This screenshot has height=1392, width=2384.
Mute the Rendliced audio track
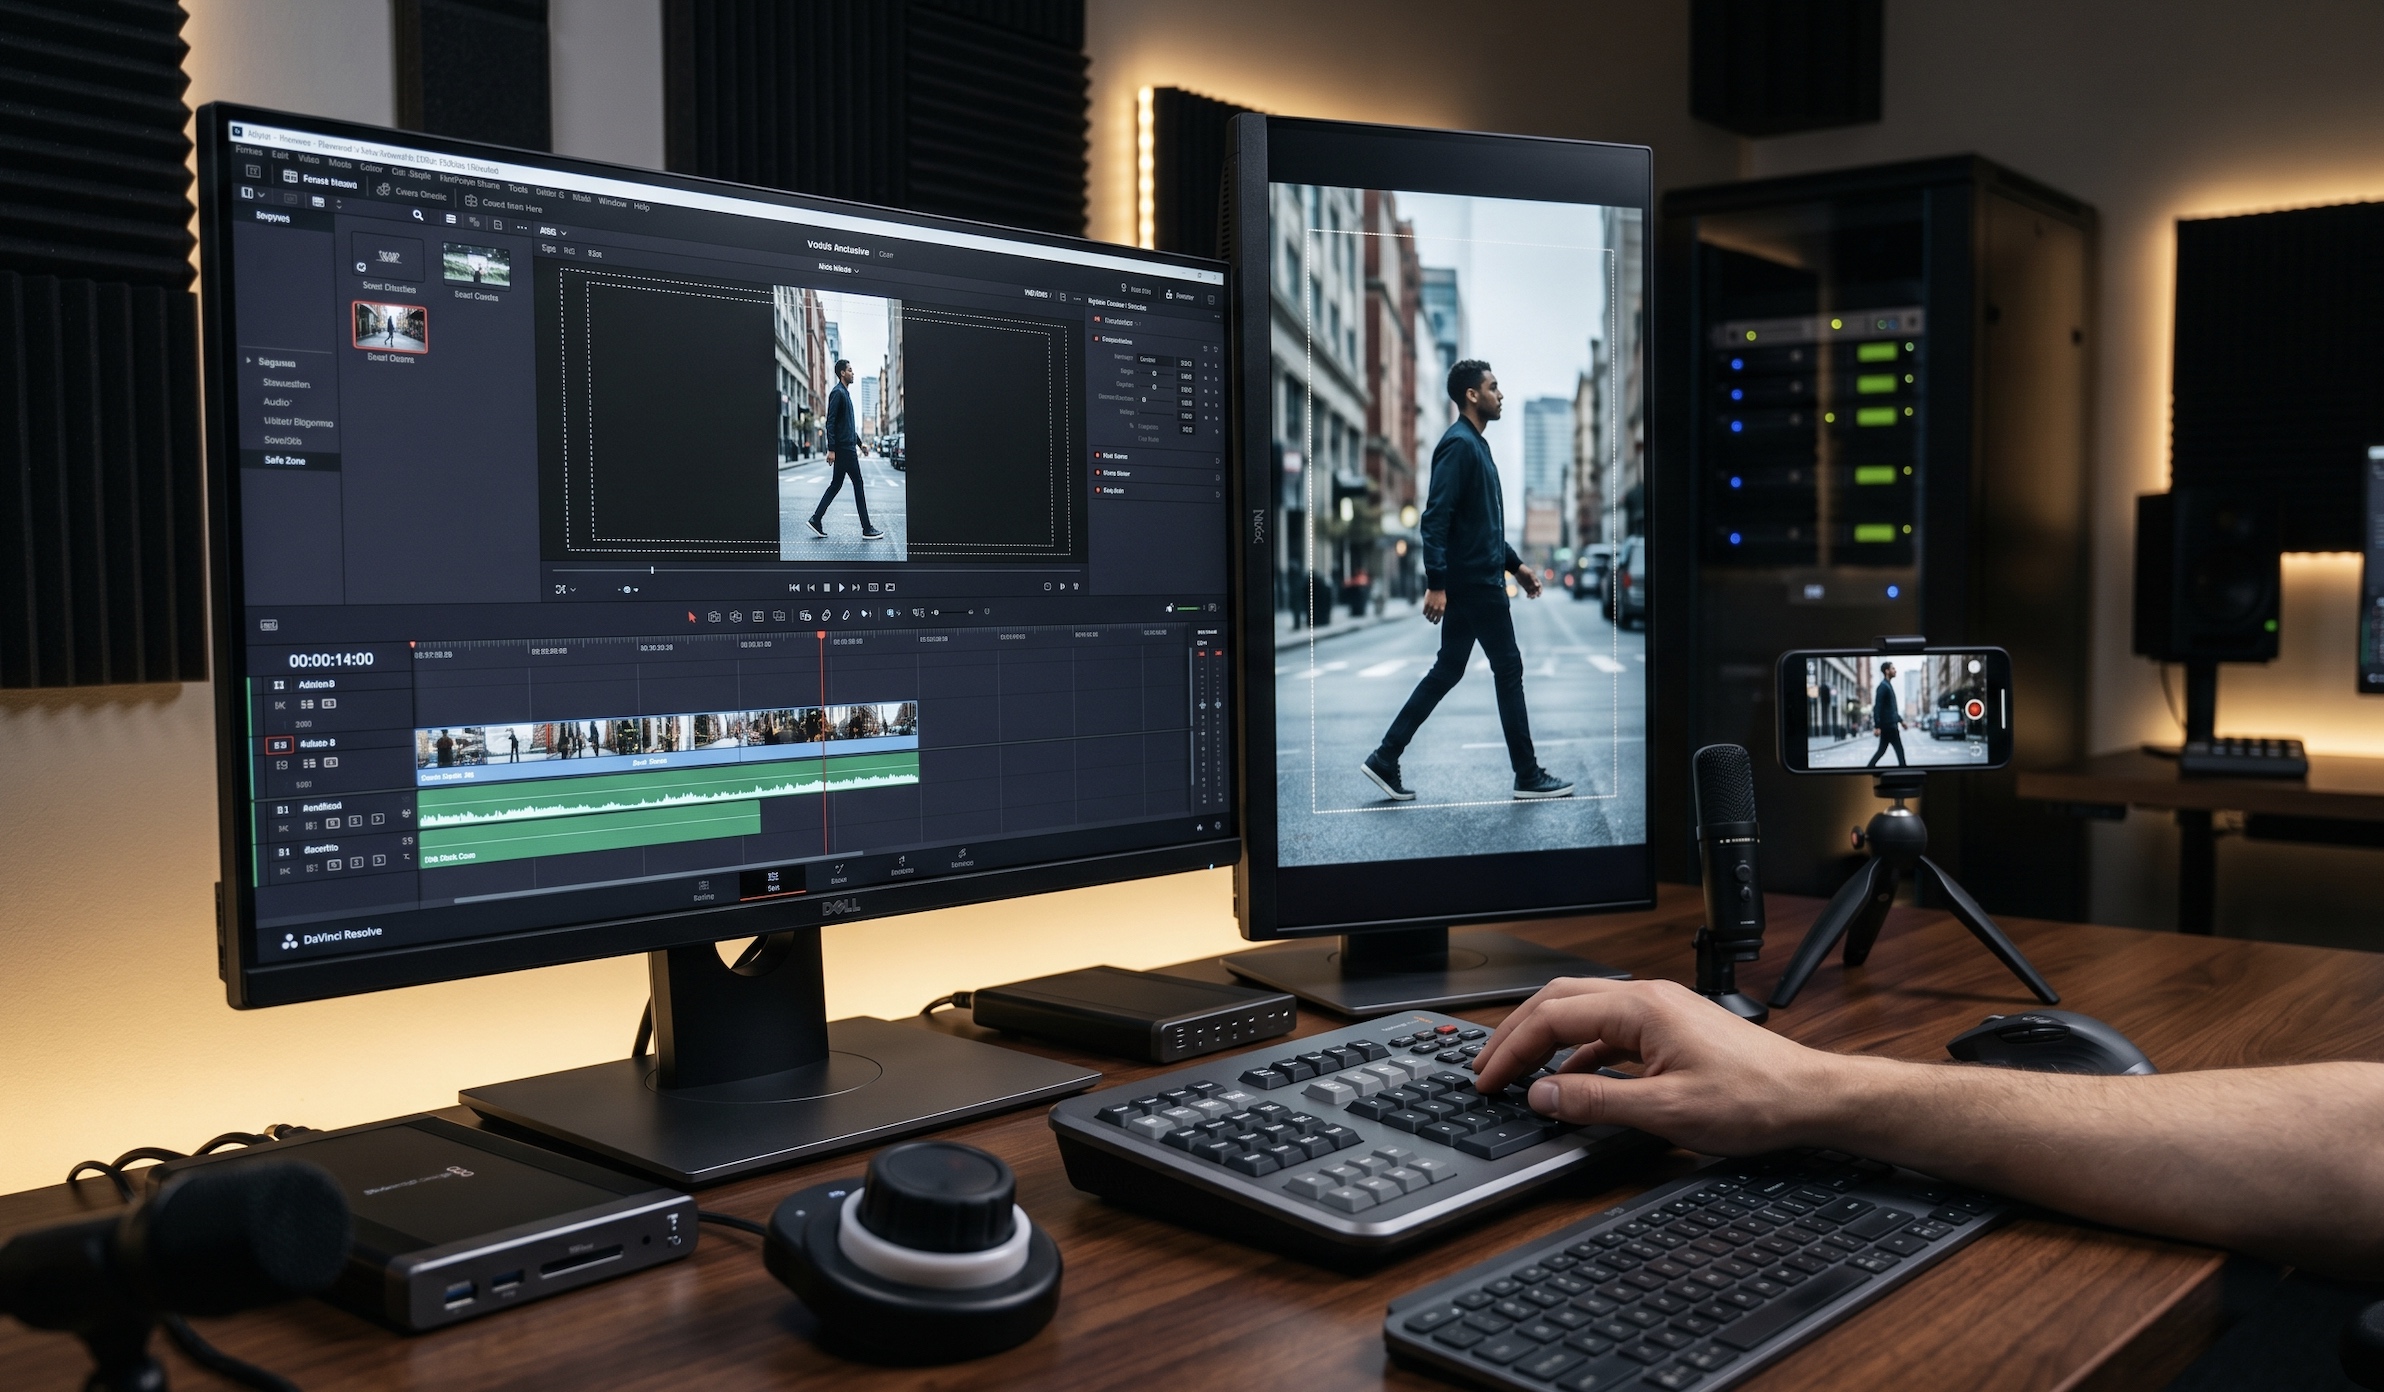tap(333, 824)
